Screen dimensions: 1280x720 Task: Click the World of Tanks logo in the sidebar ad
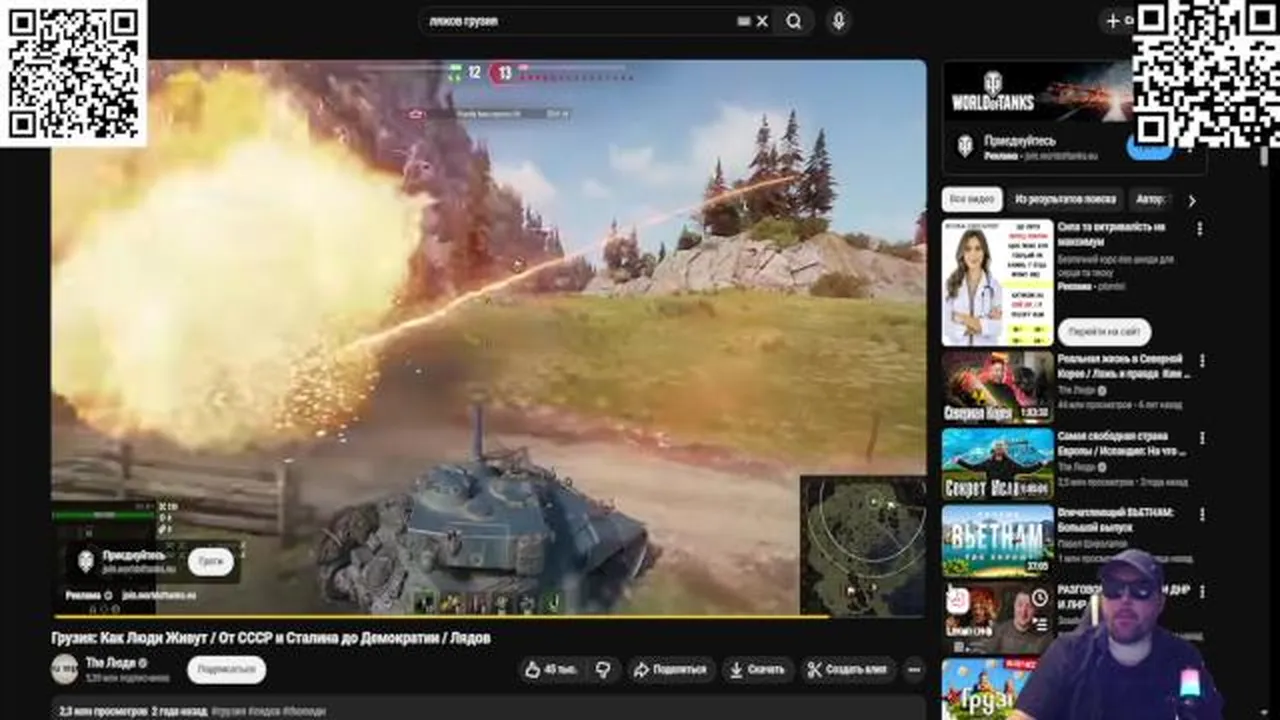tap(965, 146)
